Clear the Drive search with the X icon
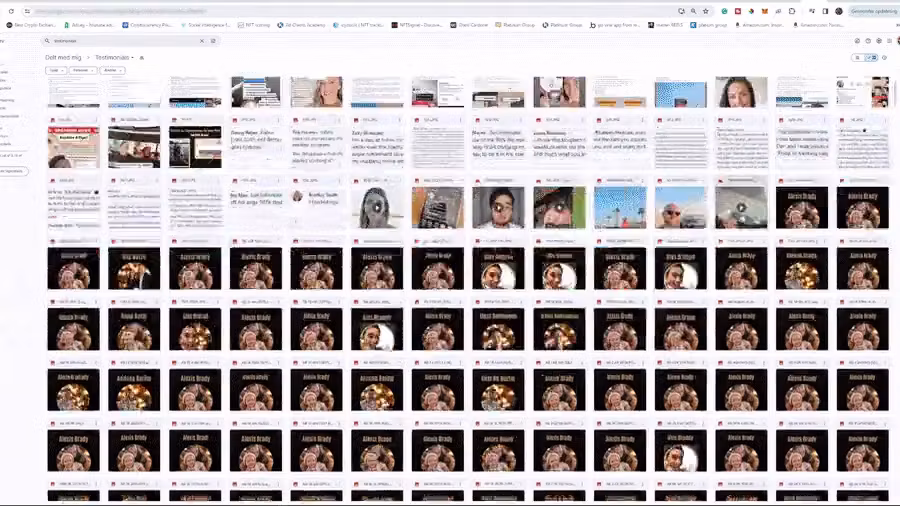 (x=201, y=41)
